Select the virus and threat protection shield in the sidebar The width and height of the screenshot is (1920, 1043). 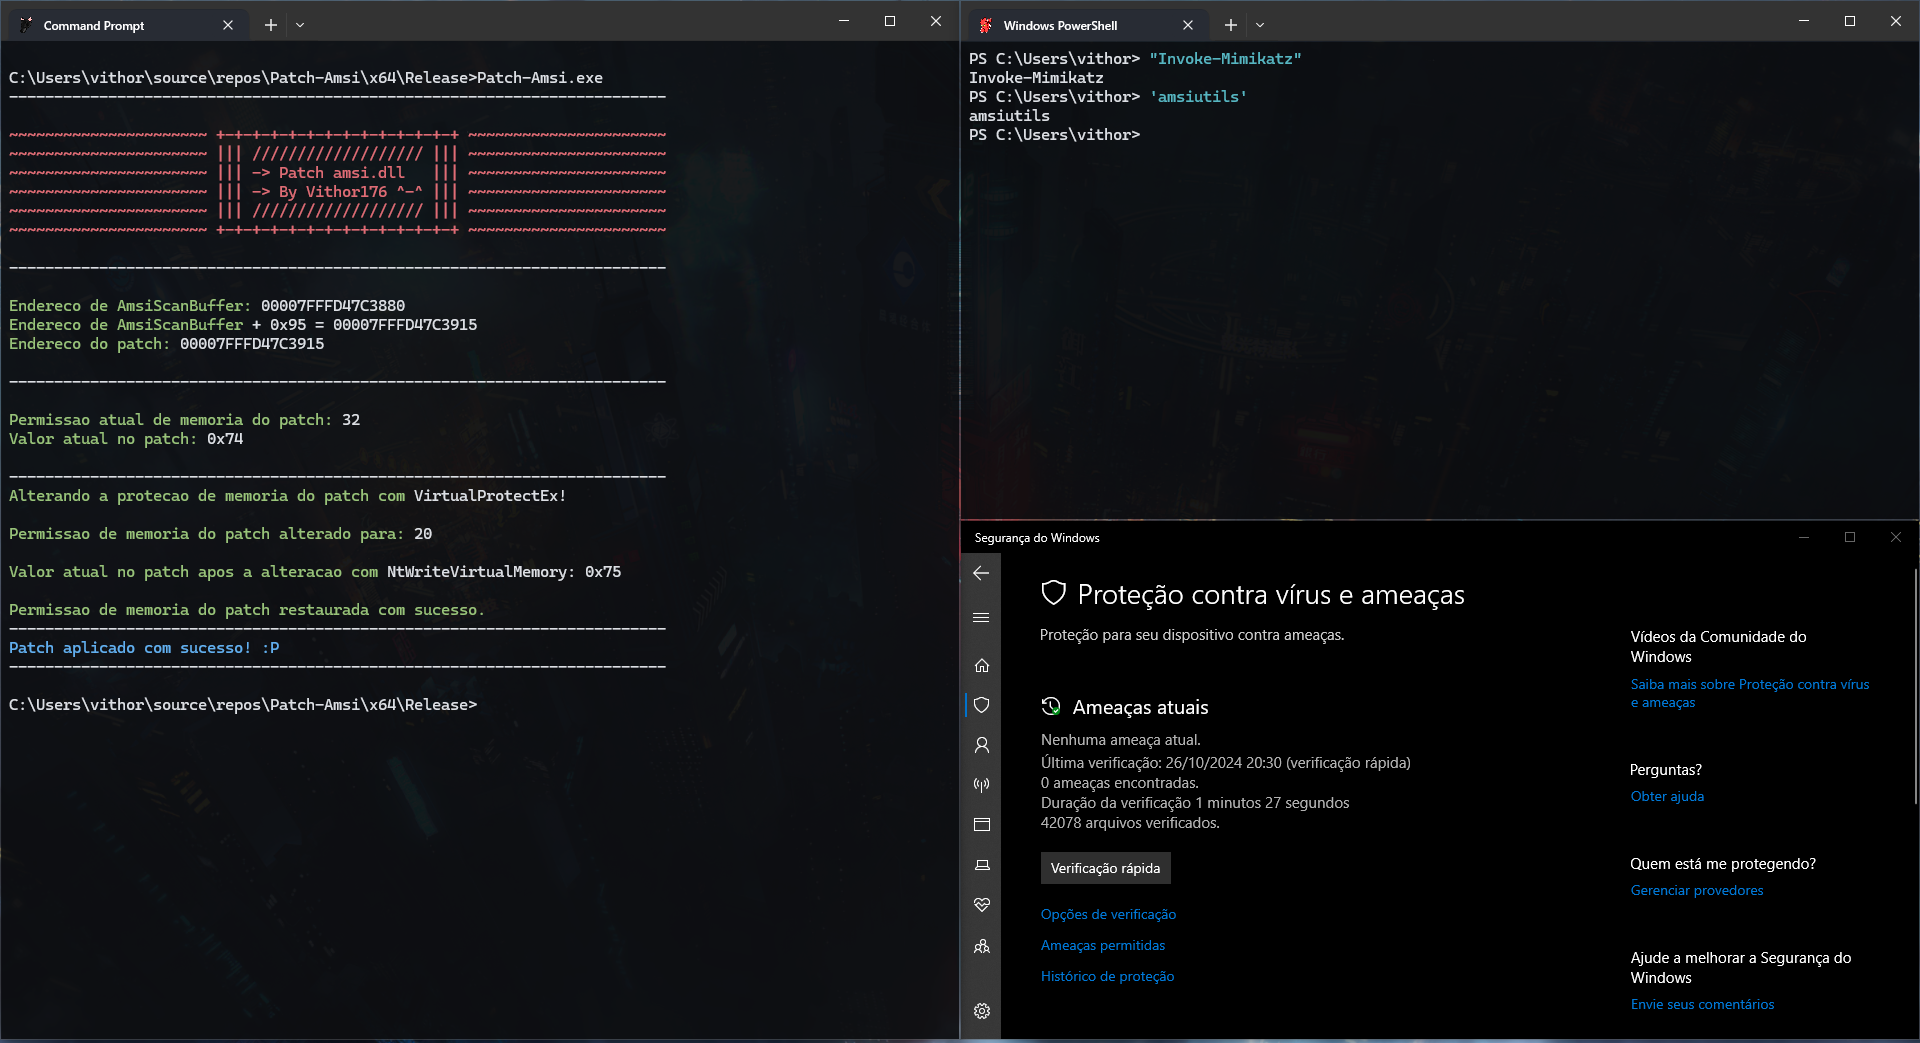coord(982,705)
